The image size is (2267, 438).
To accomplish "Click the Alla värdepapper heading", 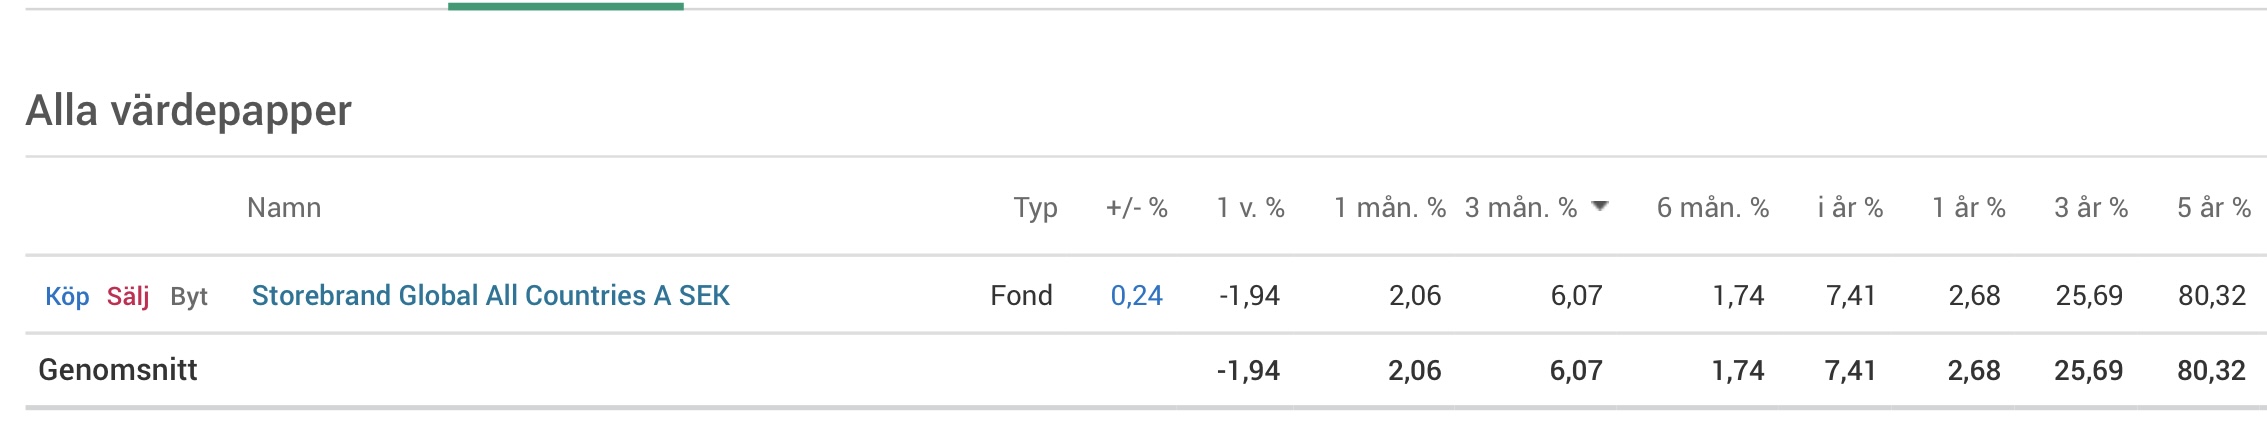I will pos(189,111).
